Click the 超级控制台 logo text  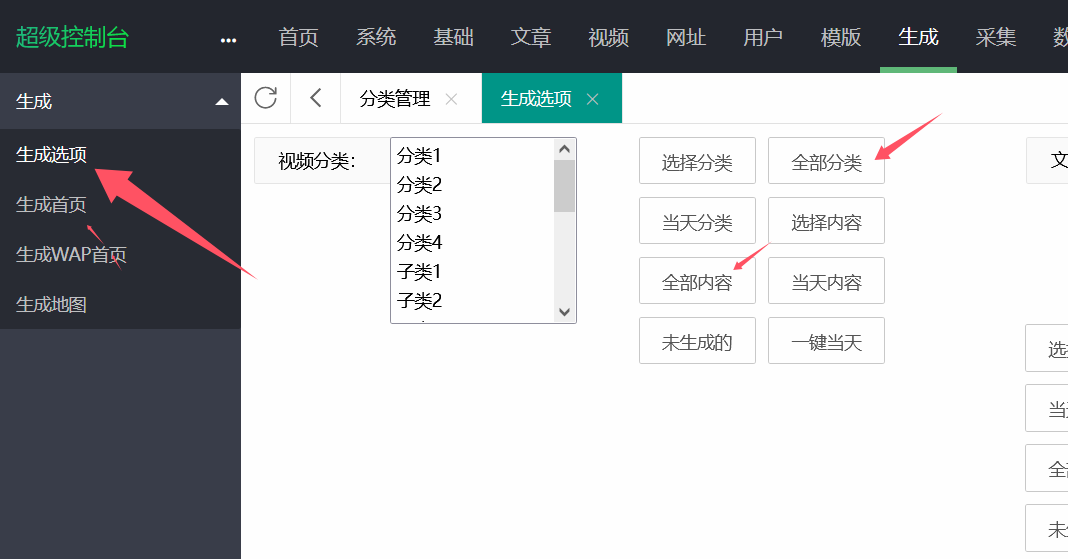pos(72,38)
